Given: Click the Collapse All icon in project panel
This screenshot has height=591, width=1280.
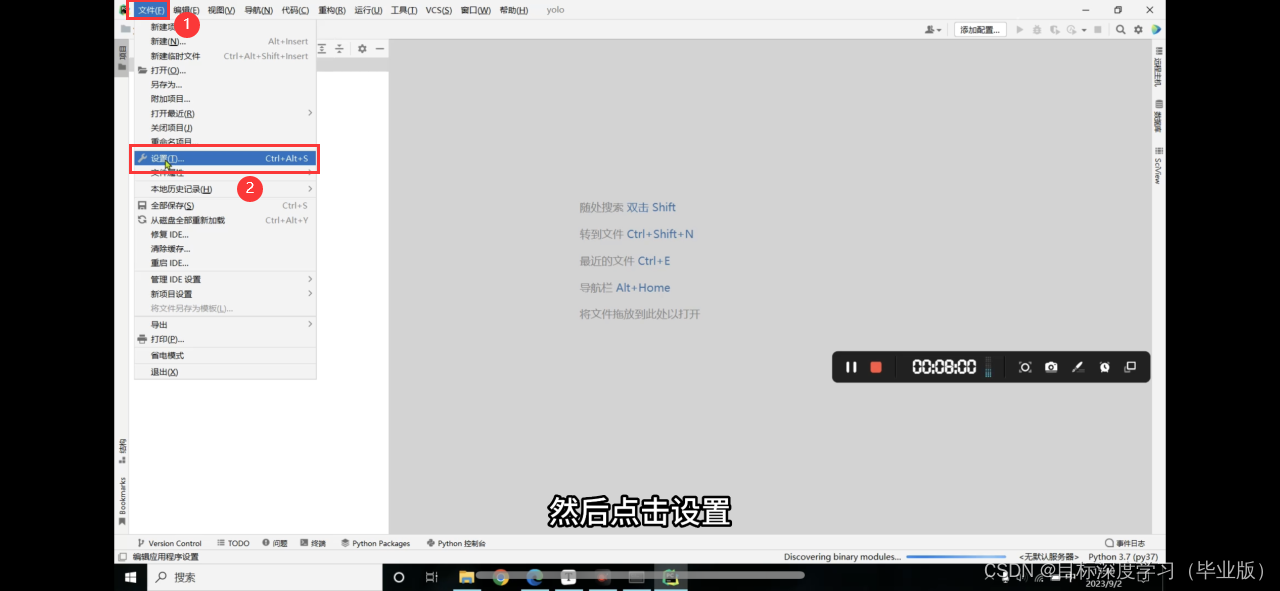Looking at the screenshot, I should pyautogui.click(x=339, y=48).
